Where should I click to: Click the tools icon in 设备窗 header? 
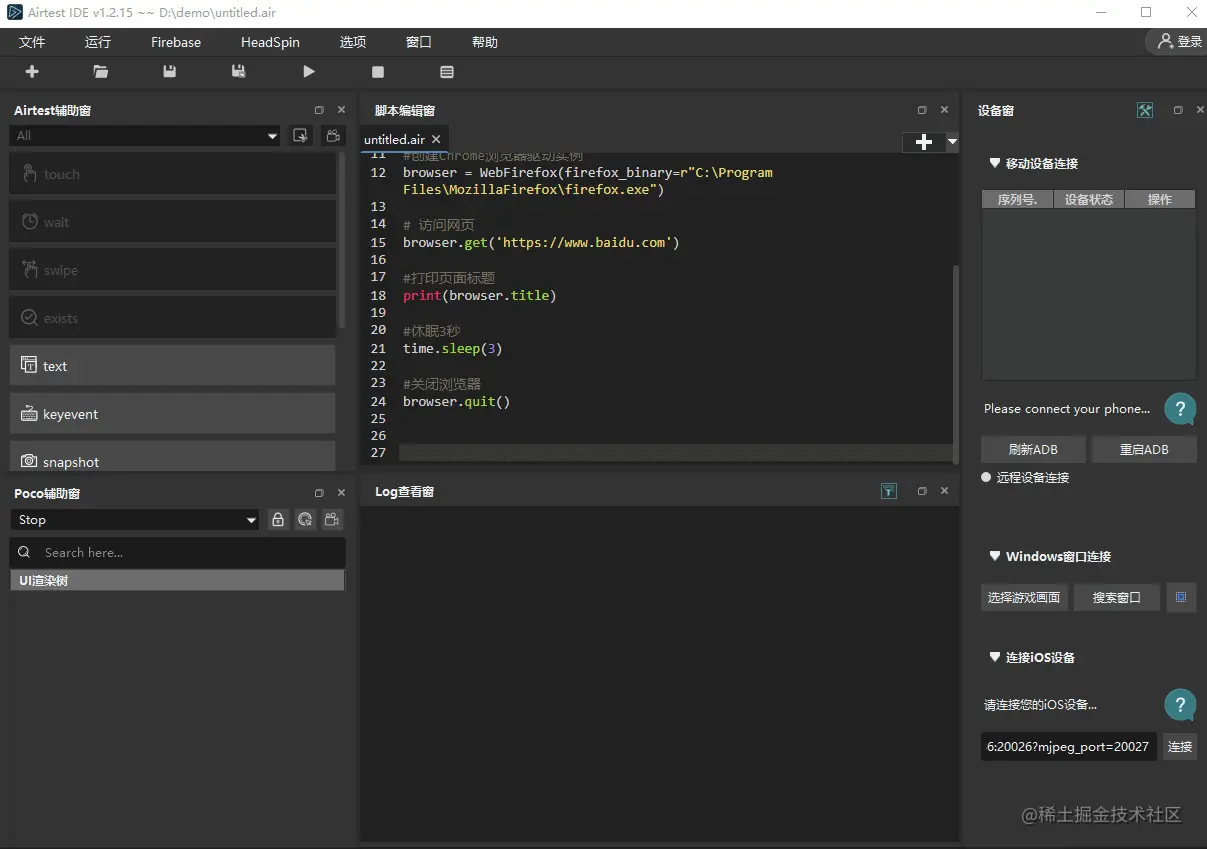click(x=1145, y=110)
